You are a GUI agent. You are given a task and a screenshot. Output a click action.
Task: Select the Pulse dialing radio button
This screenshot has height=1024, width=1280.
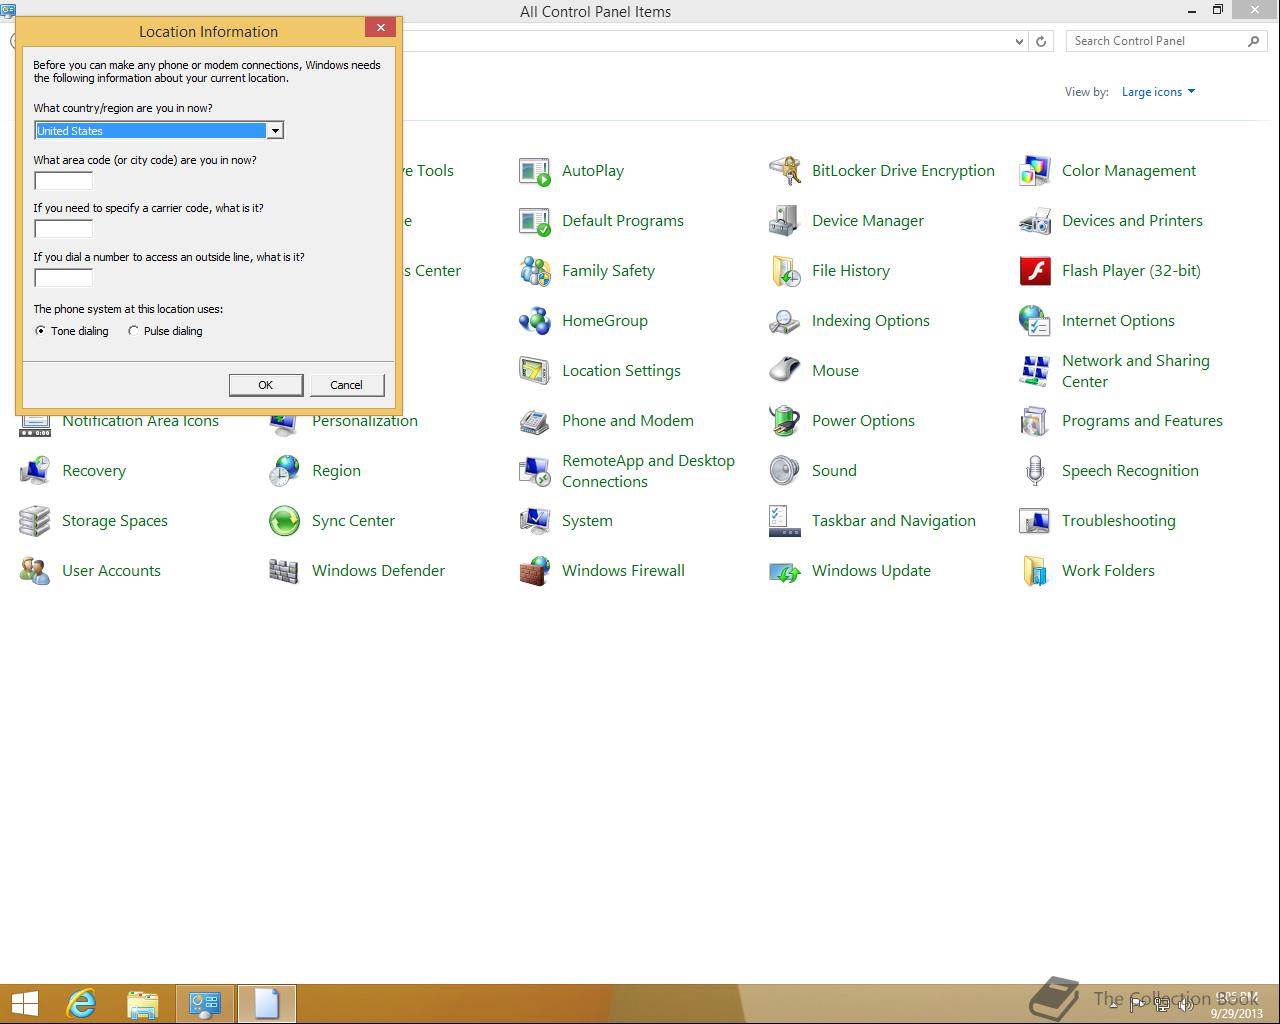pyautogui.click(x=133, y=331)
